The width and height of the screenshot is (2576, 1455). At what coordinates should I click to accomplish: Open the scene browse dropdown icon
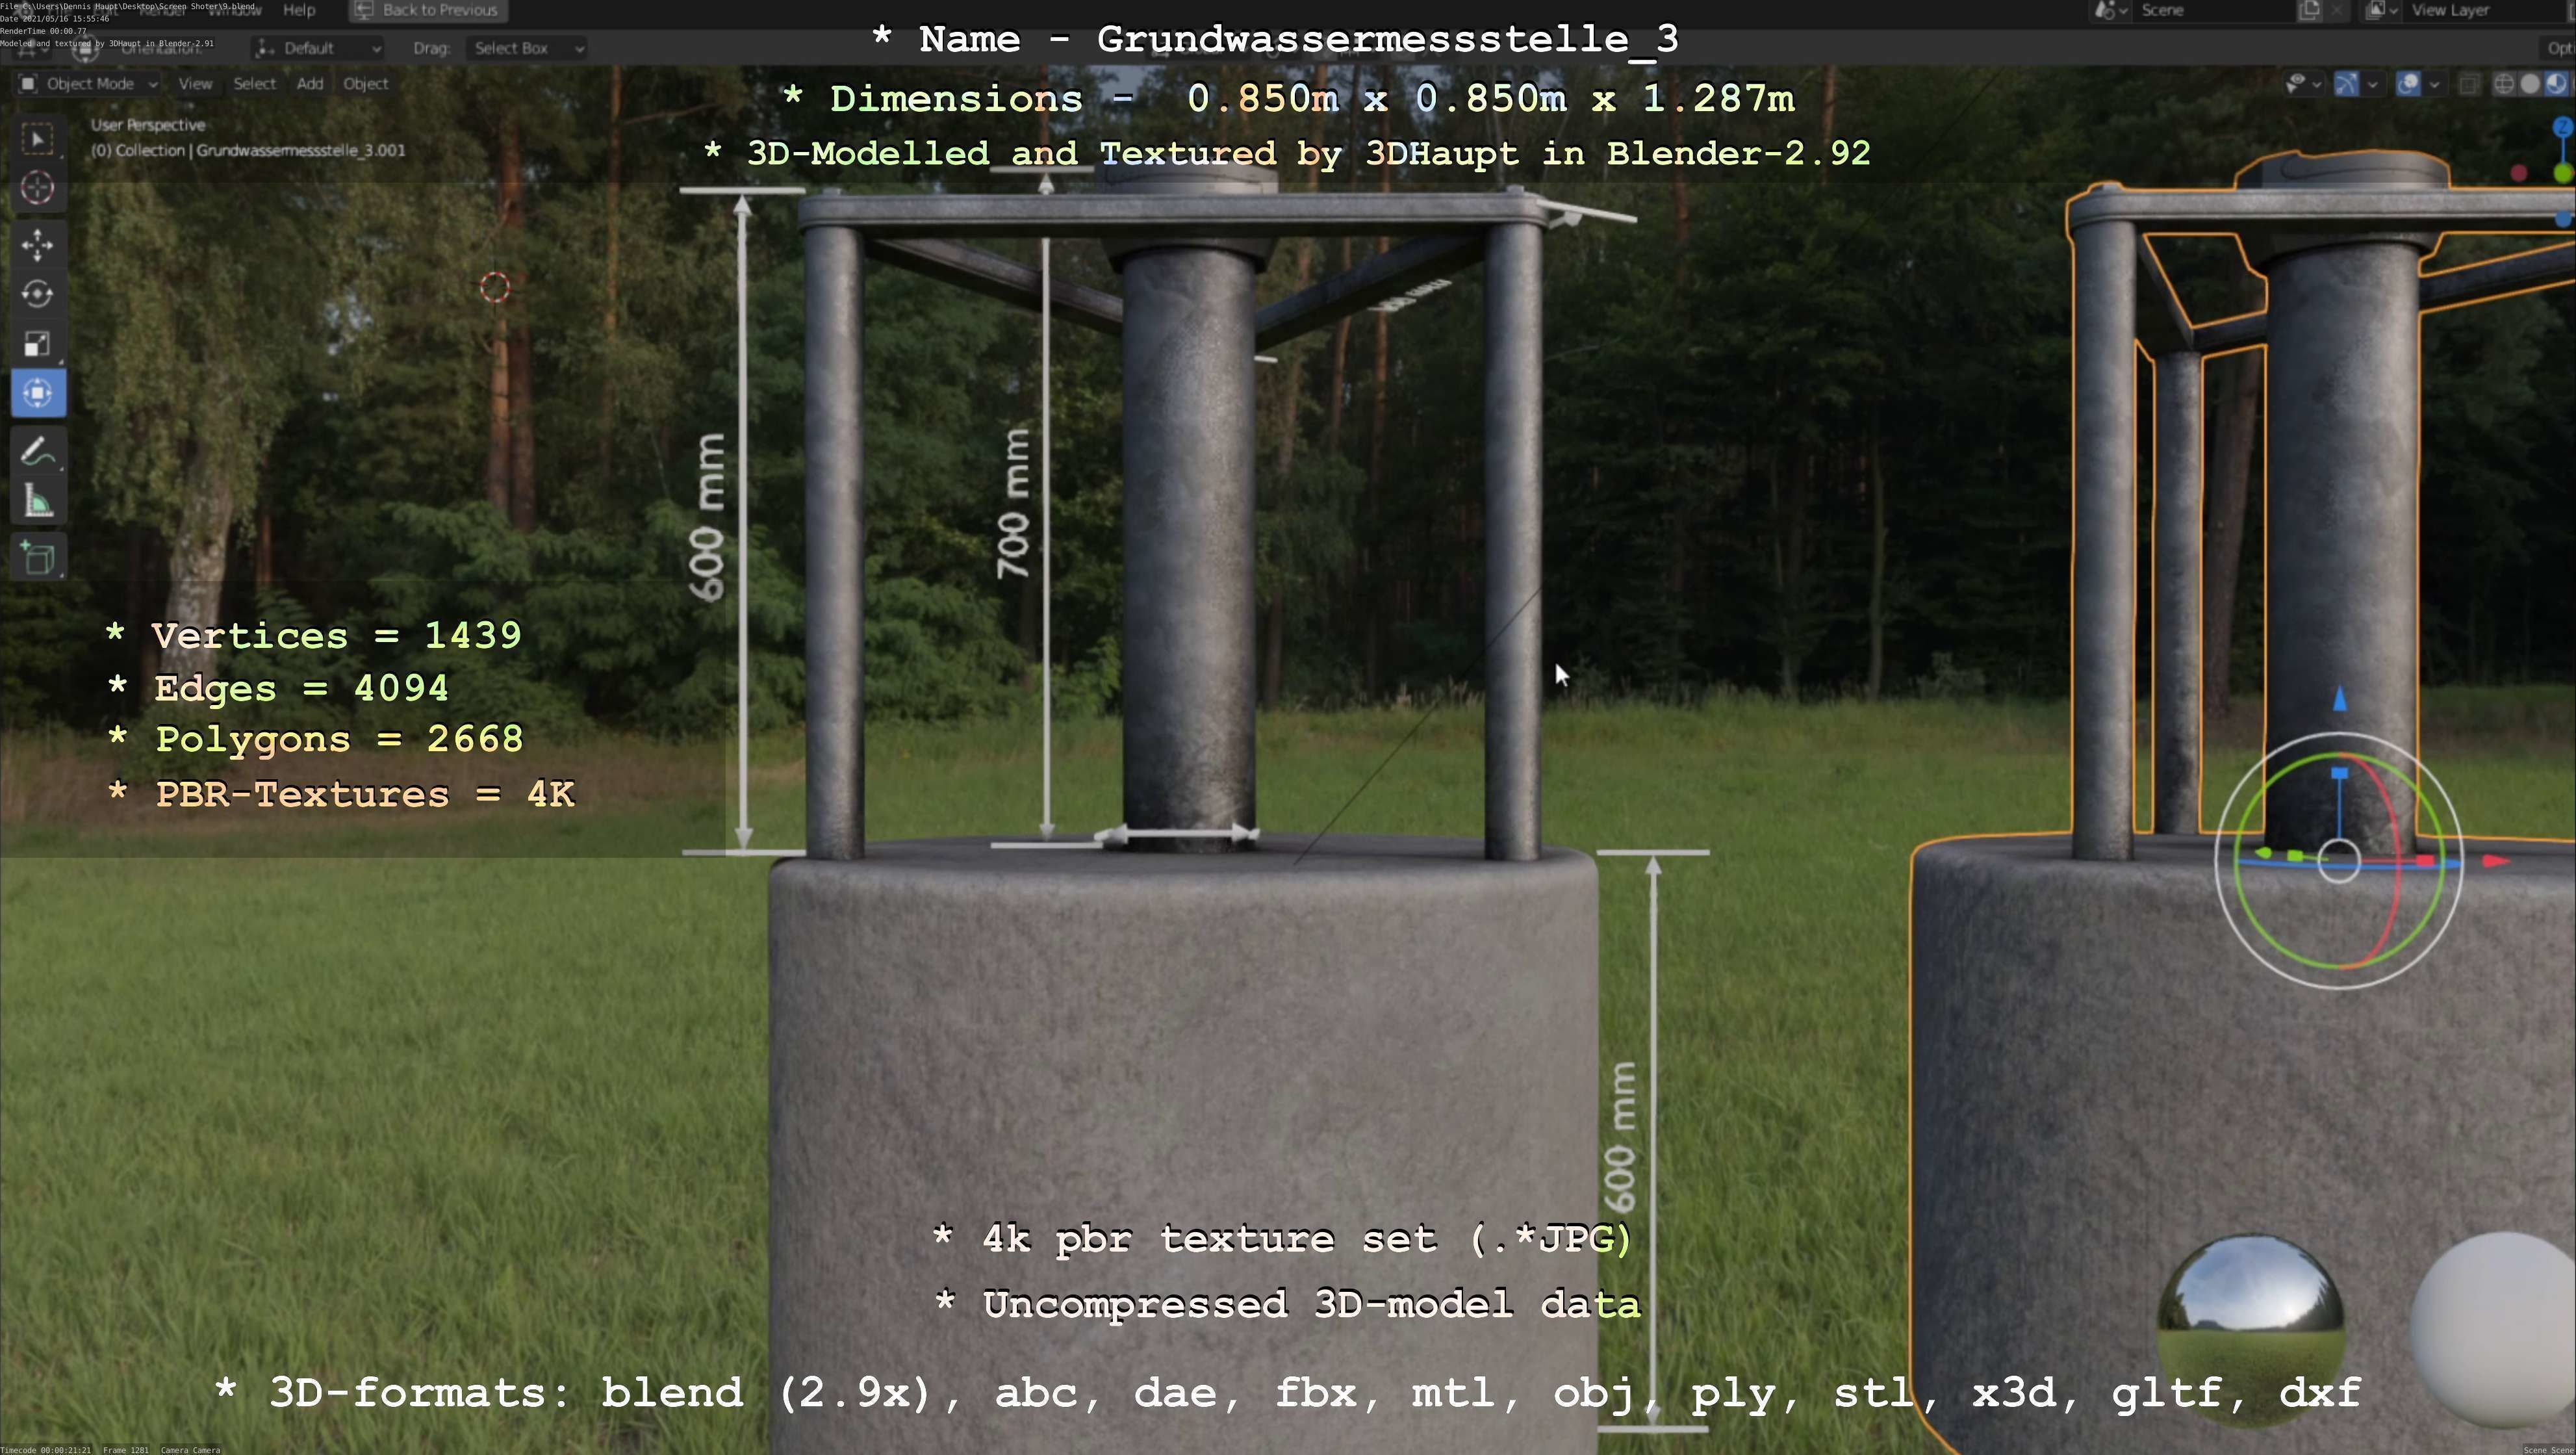[x=2110, y=10]
